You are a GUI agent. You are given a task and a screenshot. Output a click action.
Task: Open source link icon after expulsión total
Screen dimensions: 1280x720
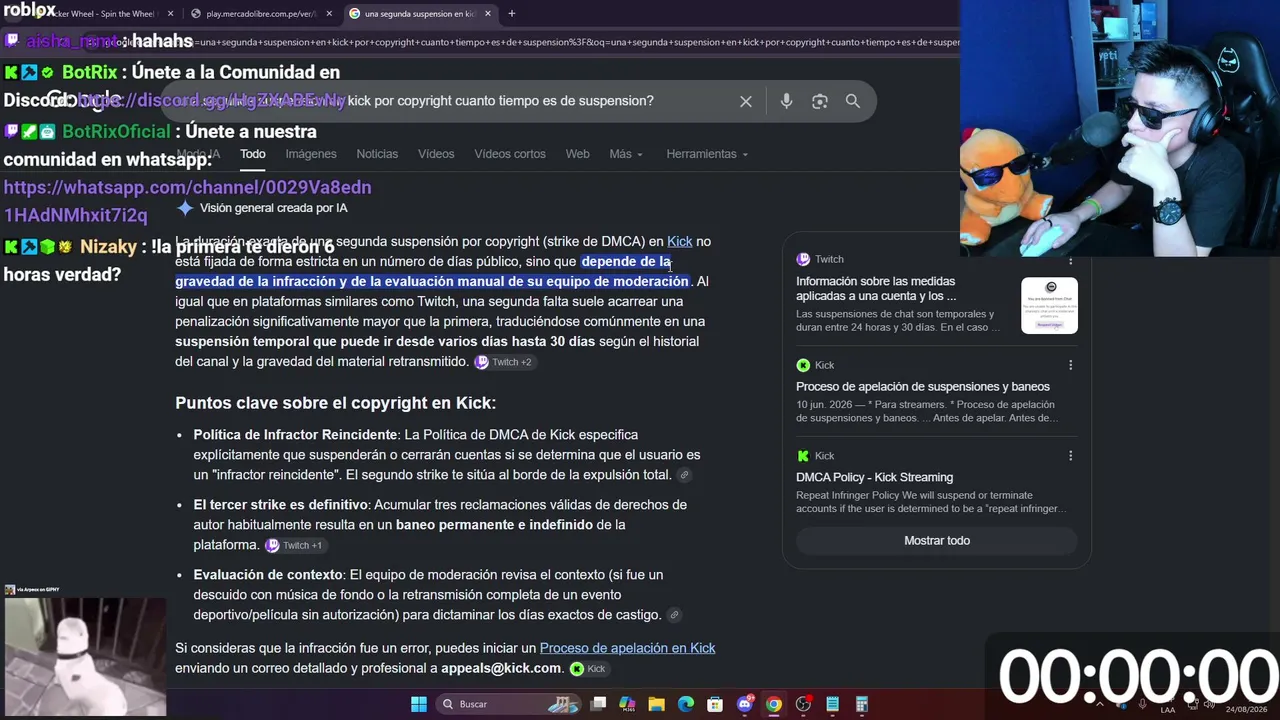683,475
